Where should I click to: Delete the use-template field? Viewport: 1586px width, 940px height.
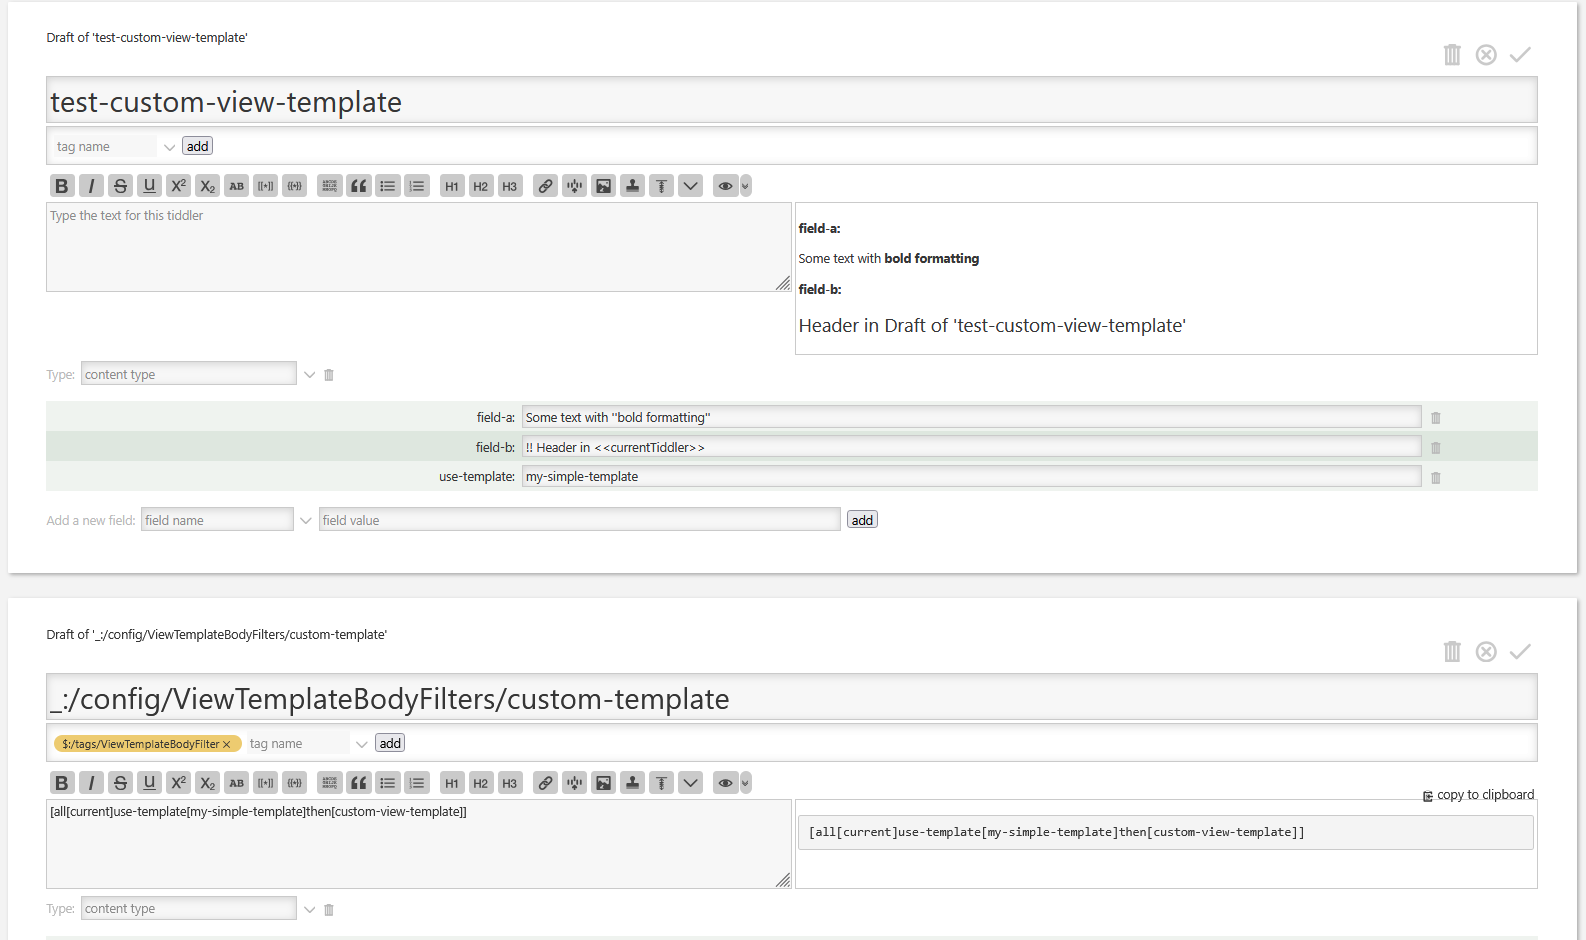coord(1435,478)
